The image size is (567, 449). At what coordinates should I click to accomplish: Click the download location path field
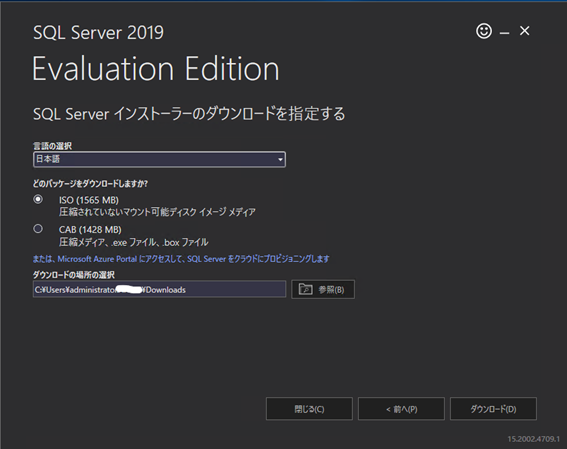coord(159,289)
